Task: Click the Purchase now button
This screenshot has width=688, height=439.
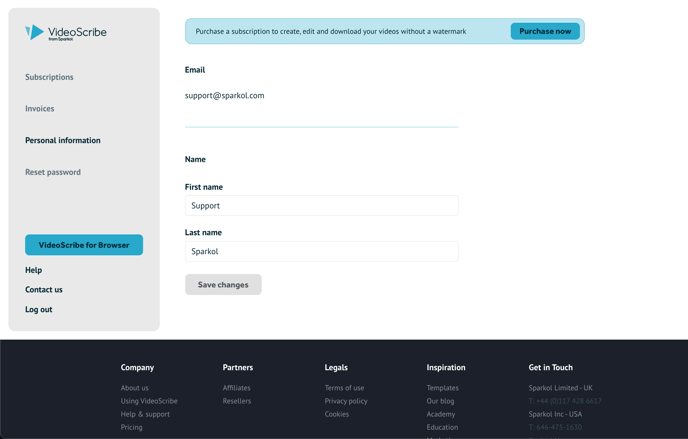Action: pyautogui.click(x=545, y=31)
